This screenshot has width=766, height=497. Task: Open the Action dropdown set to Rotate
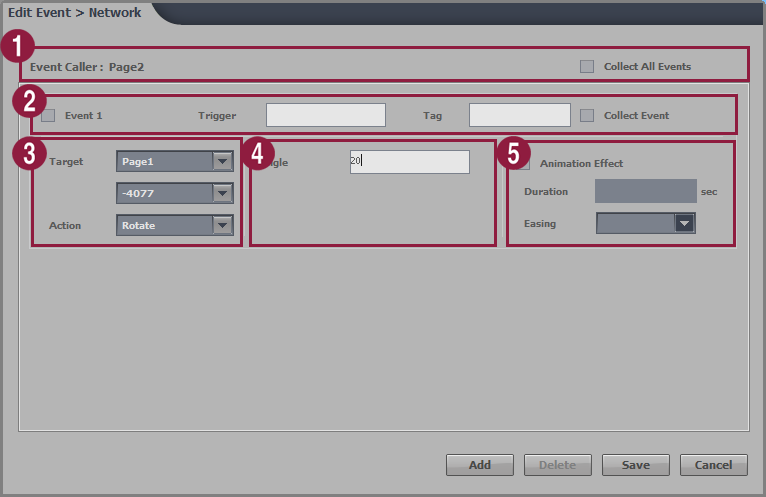click(175, 225)
